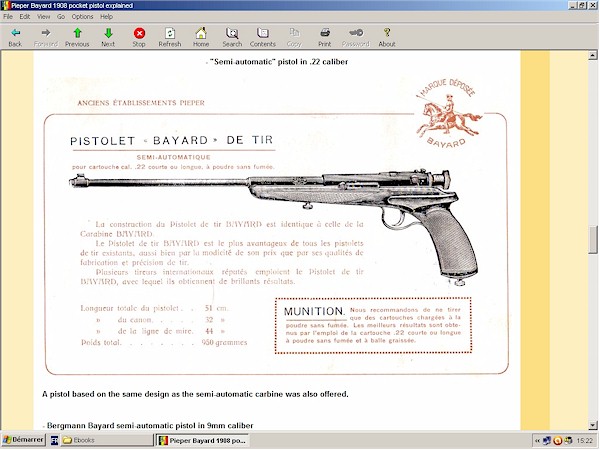Image resolution: width=600 pixels, height=450 pixels.
Task: Click quick-launch icon beside Démarrer
Action: pyautogui.click(x=54, y=440)
